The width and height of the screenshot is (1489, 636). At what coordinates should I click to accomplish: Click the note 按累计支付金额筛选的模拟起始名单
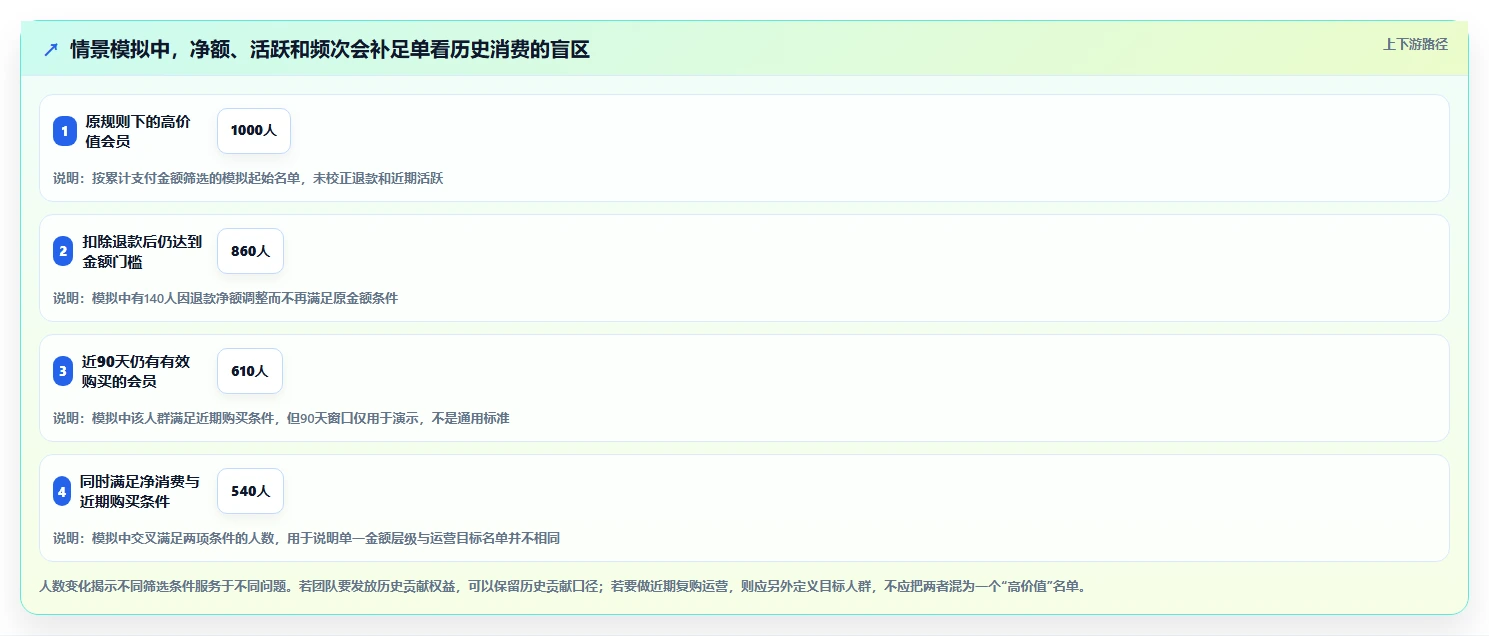pos(248,178)
